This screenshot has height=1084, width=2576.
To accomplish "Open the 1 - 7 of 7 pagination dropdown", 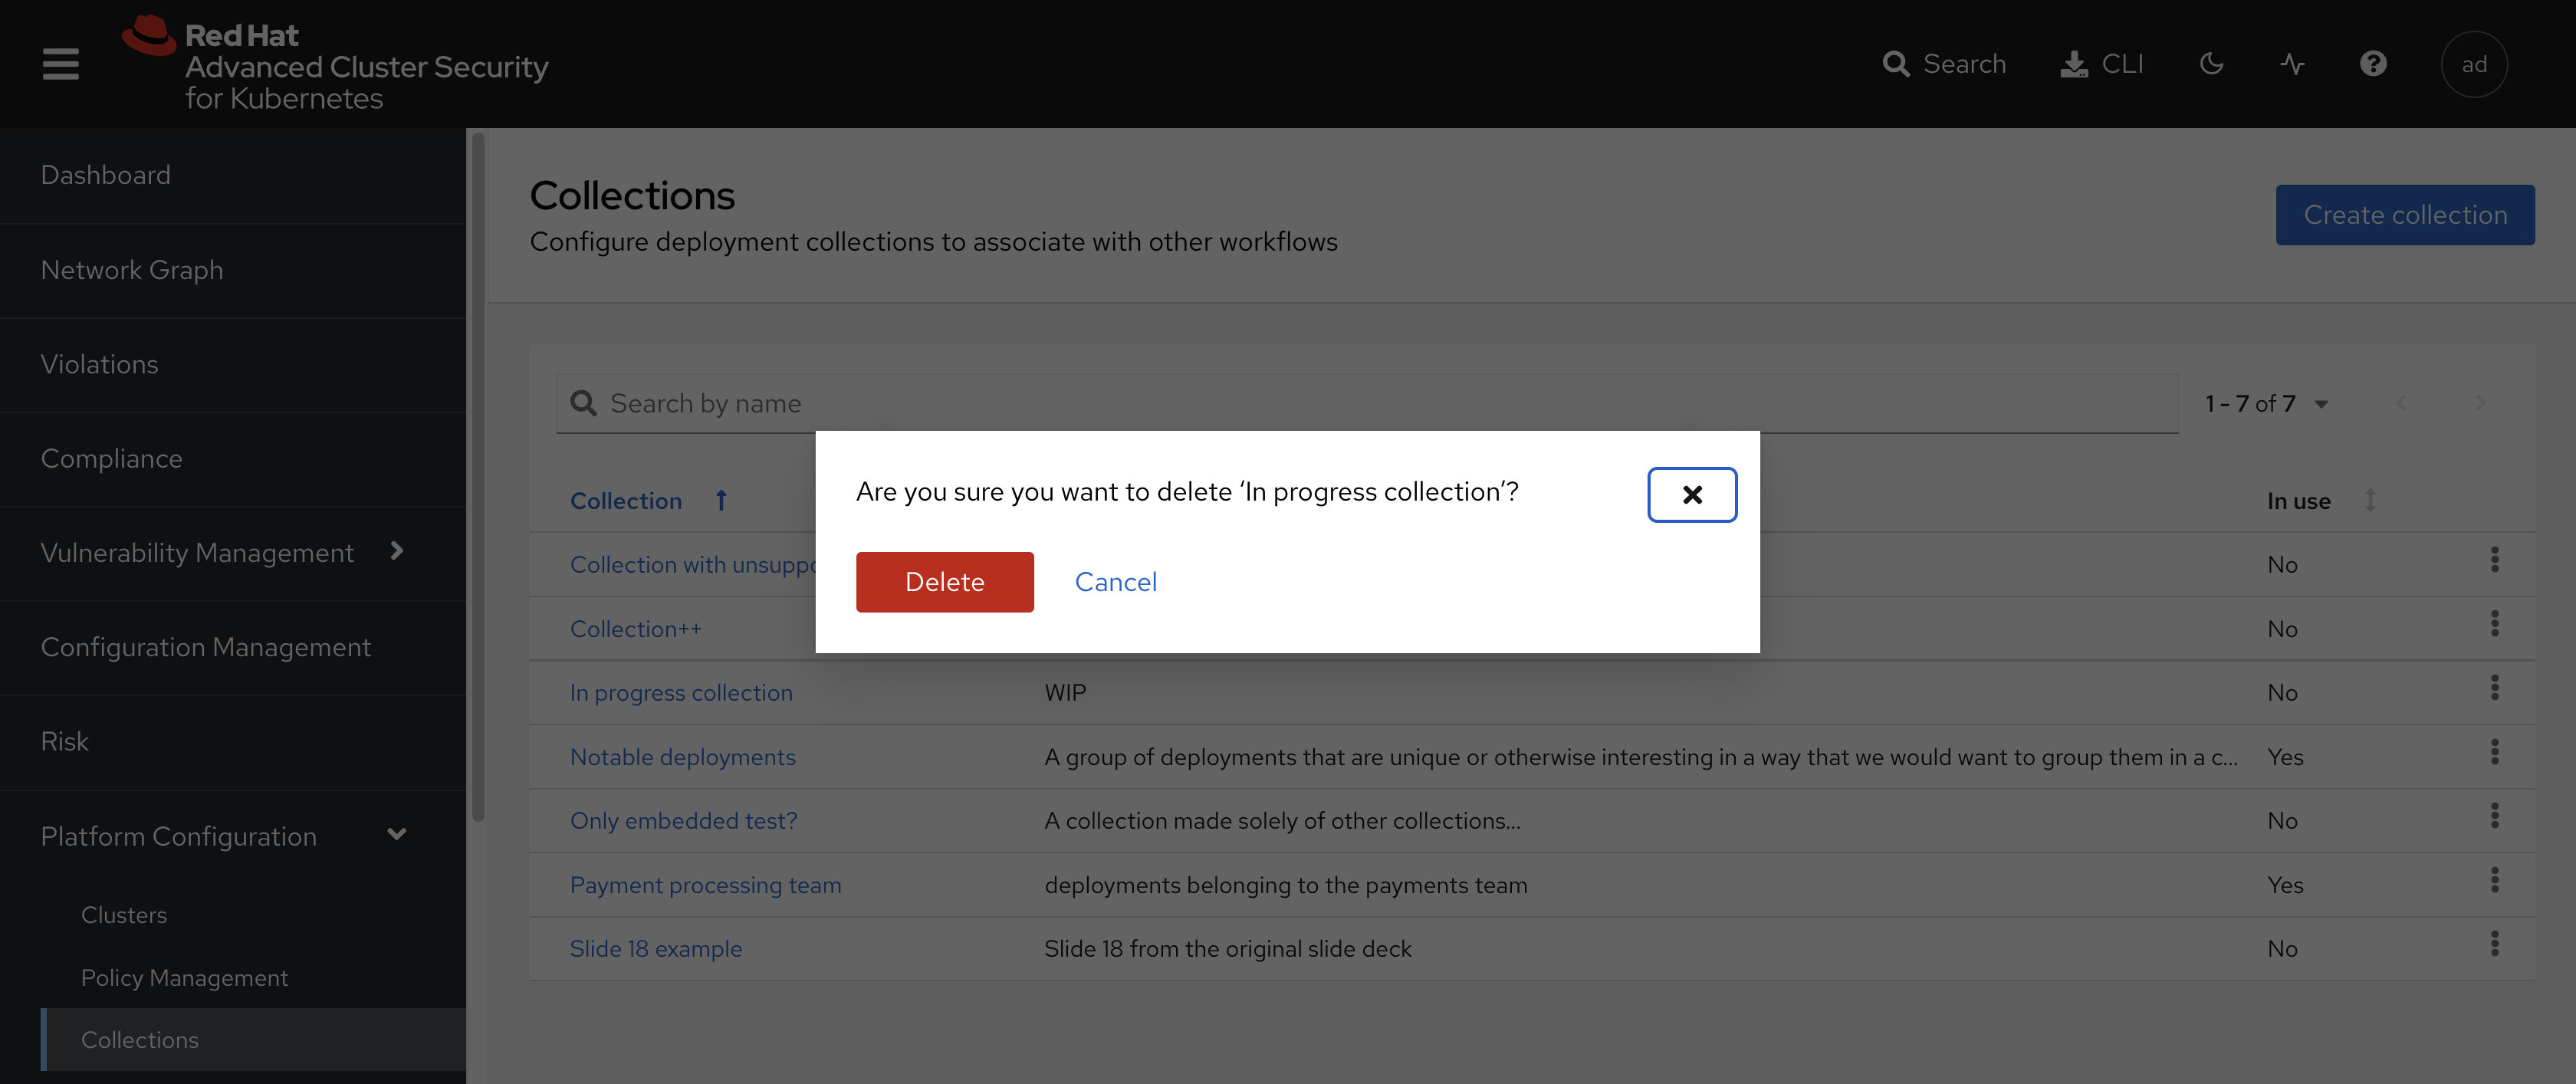I will pos(2266,403).
